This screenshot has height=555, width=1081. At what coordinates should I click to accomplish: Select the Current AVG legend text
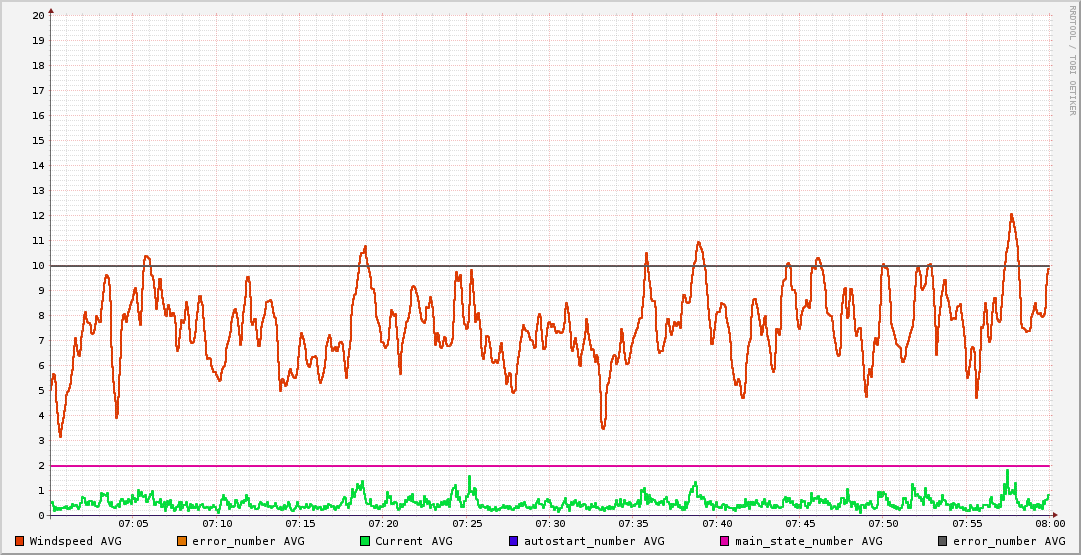click(414, 541)
